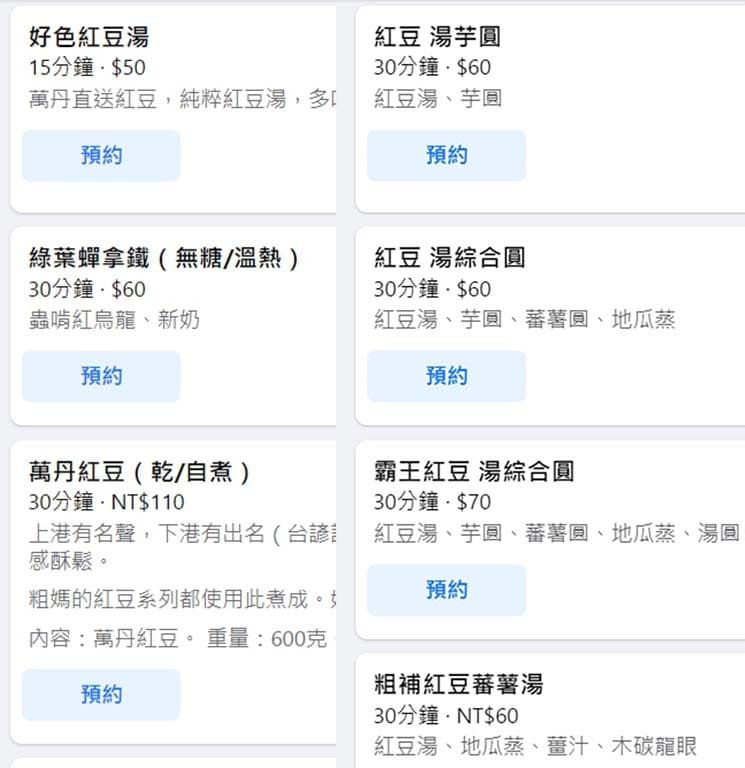
Task: Open the 霸王紅豆 湯綜合圓 title
Action: pos(474,471)
